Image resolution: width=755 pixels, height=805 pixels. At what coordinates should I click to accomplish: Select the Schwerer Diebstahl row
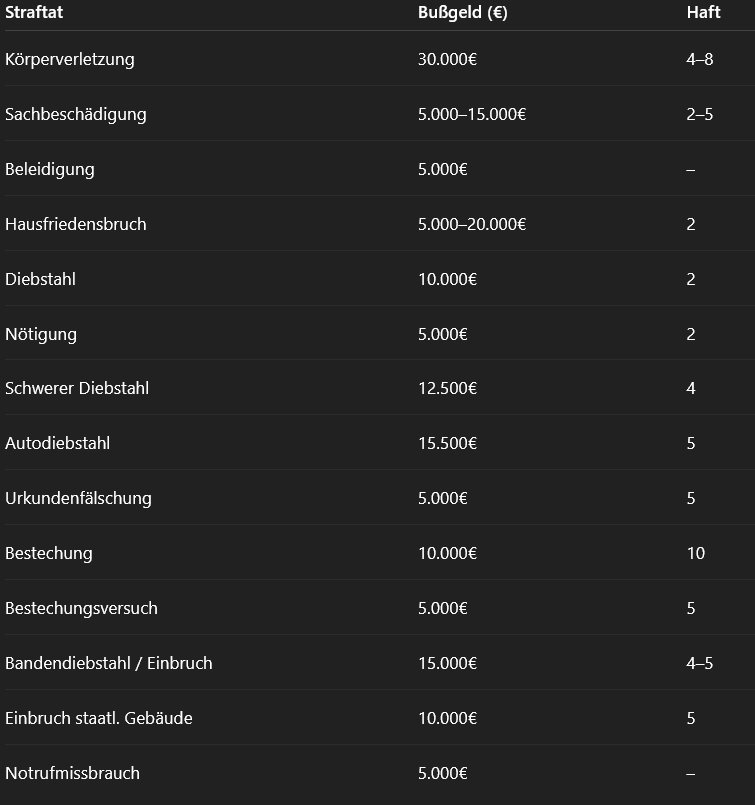click(77, 388)
